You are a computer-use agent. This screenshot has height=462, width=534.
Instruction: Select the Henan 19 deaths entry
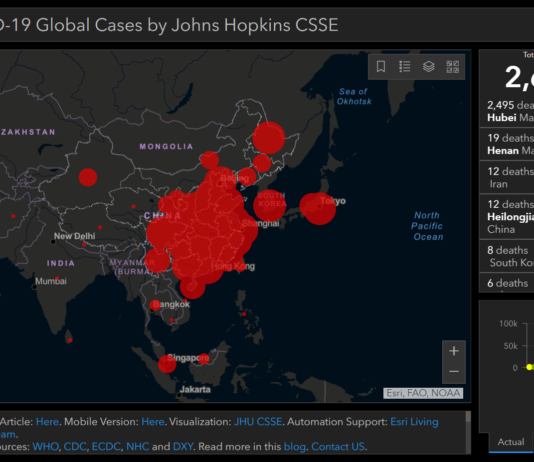(x=507, y=144)
